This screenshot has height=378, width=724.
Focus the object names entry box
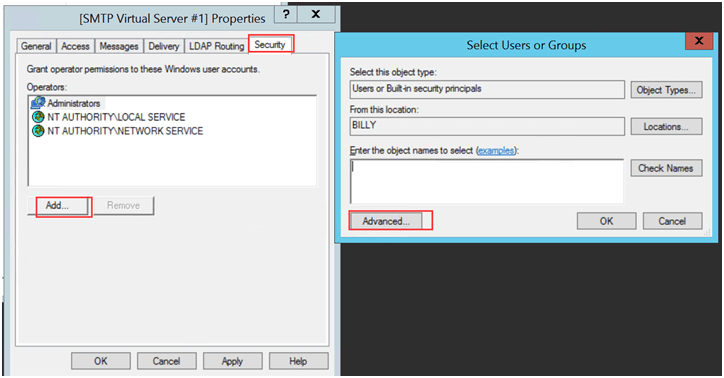[x=487, y=181]
